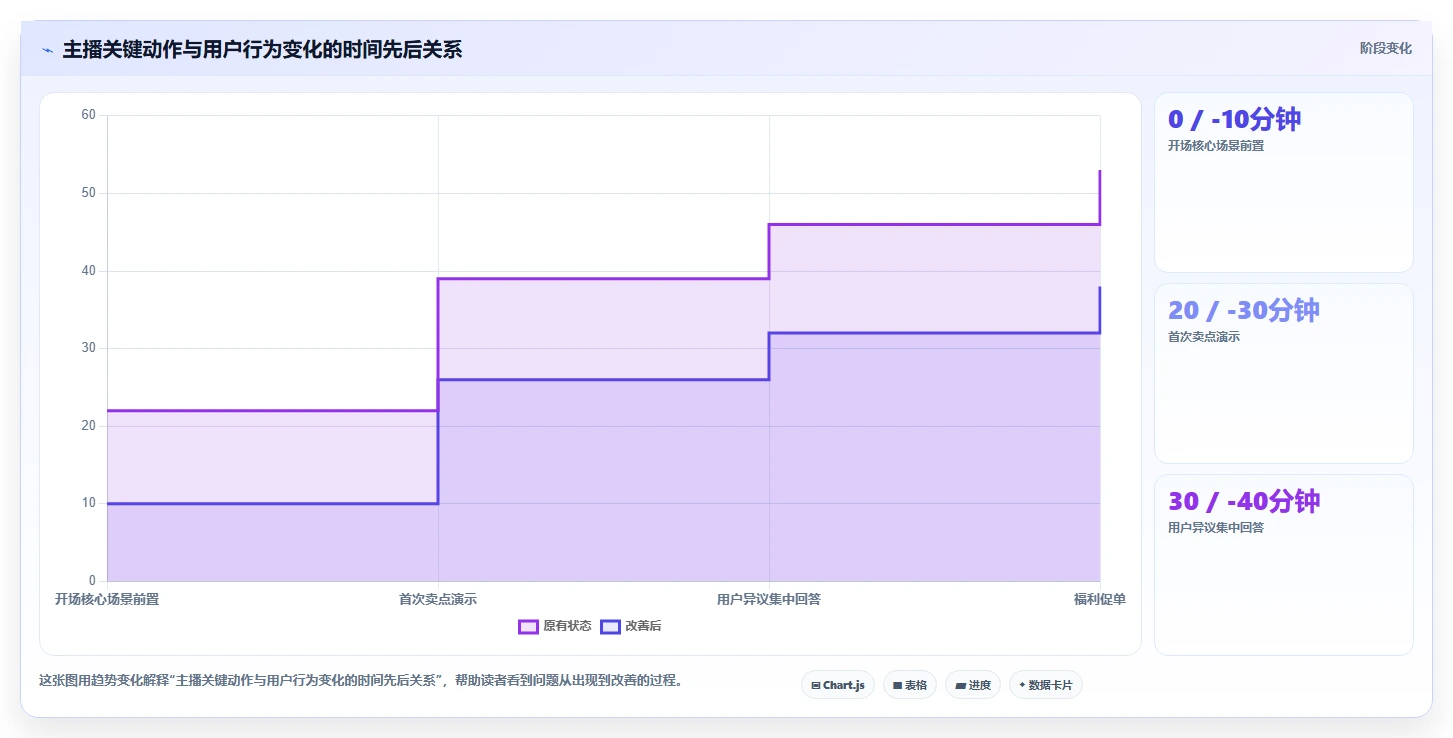Click the card subtitle 开场核心场景前置
Image resolution: width=1453 pixels, height=738 pixels.
click(1216, 146)
